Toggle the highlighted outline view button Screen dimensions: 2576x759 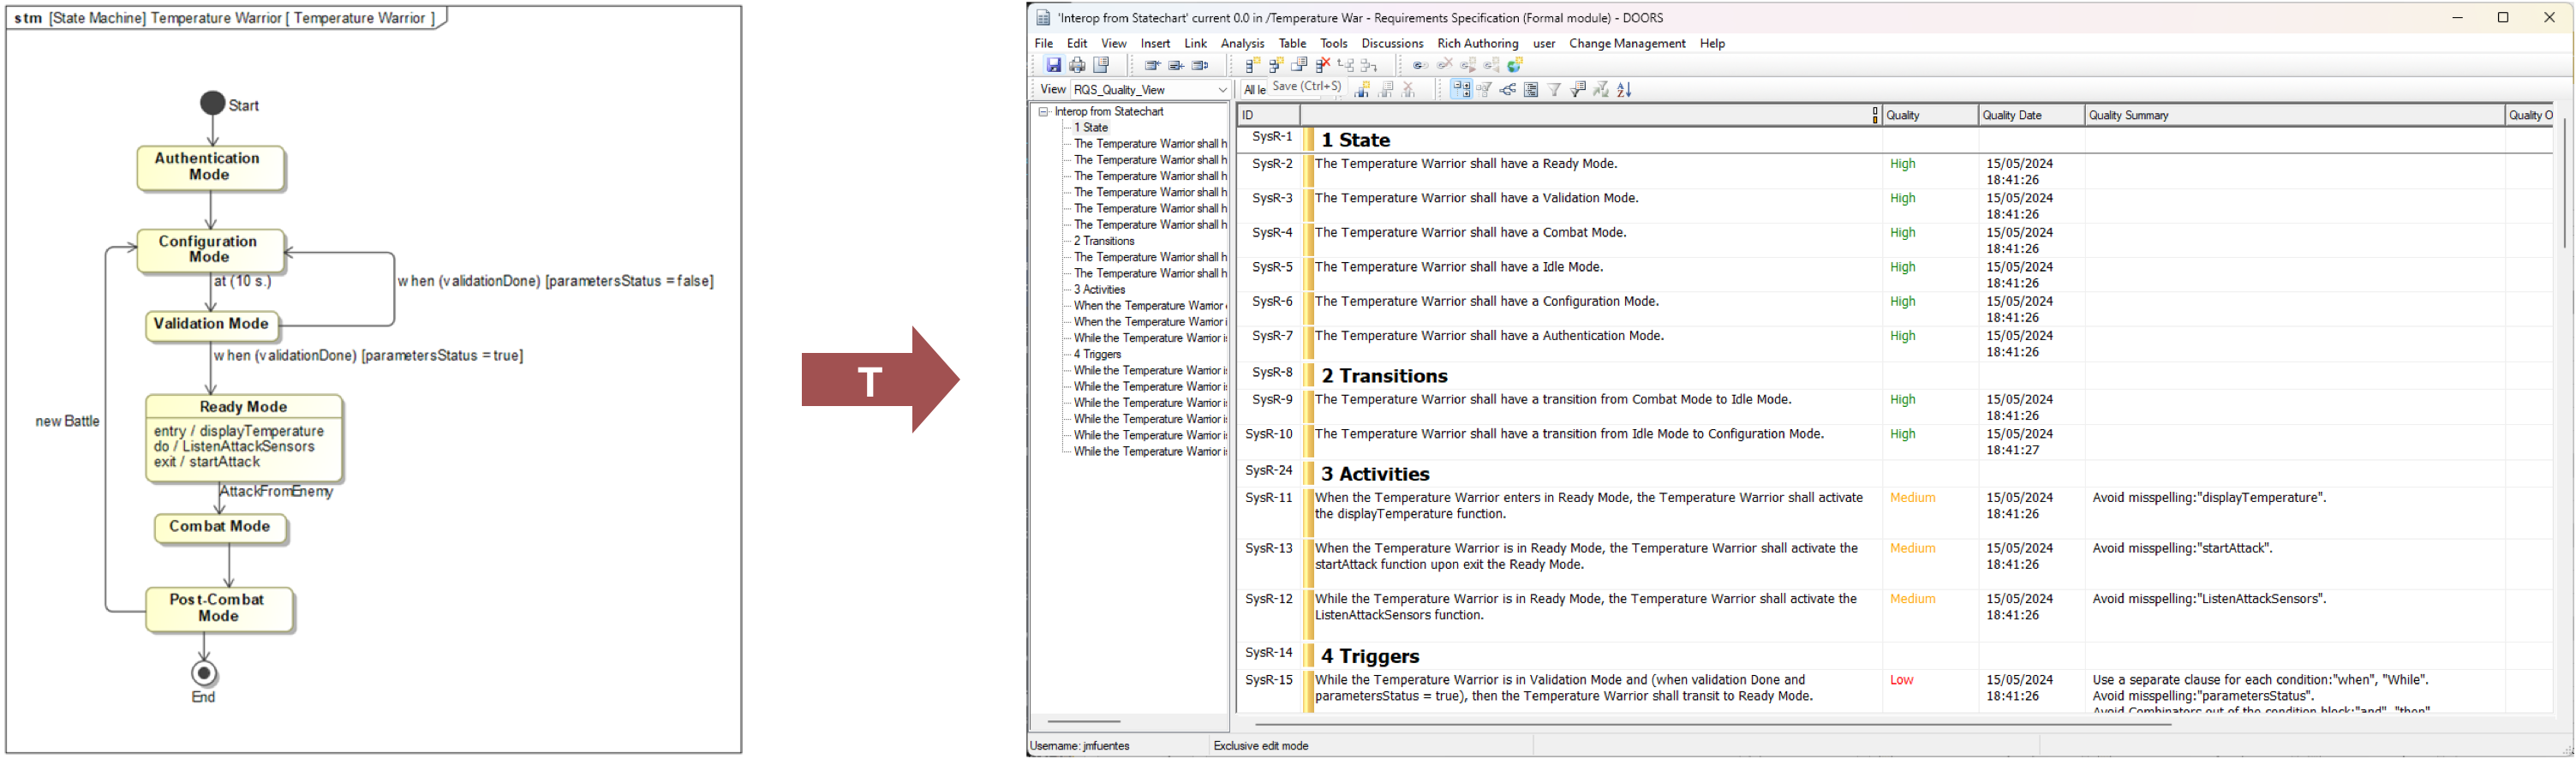1461,90
